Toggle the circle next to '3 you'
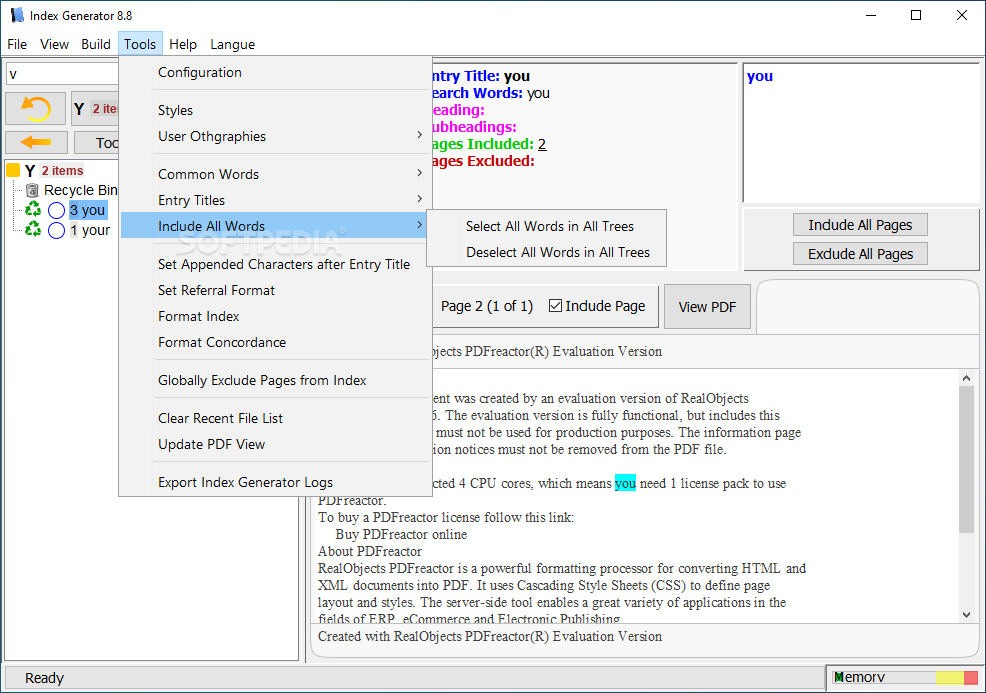Viewport: 986px width, 693px height. point(57,211)
